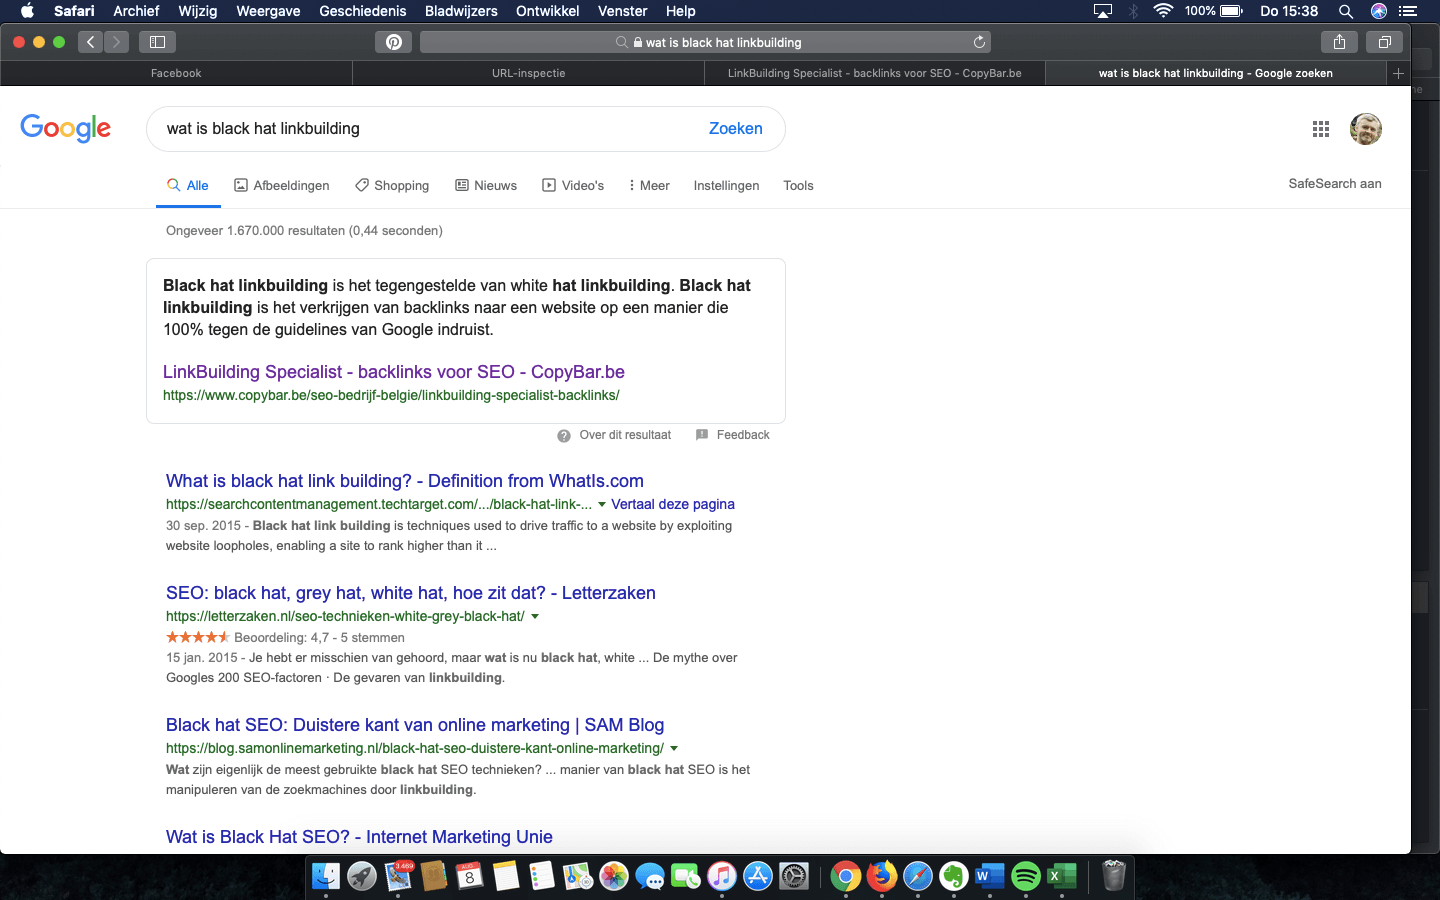Click the Safari address bar
This screenshot has width=1440, height=900.
pos(706,42)
